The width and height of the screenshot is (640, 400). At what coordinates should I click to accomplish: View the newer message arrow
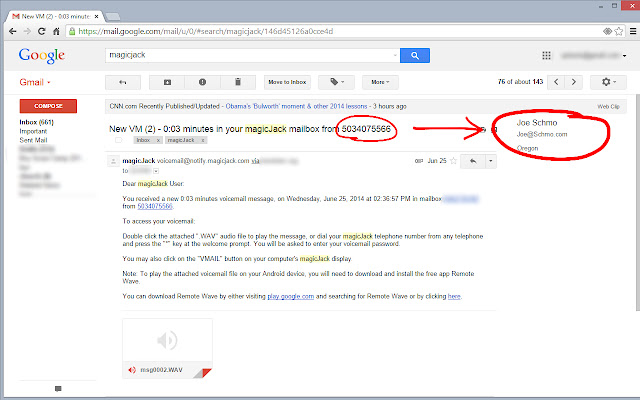click(x=556, y=82)
